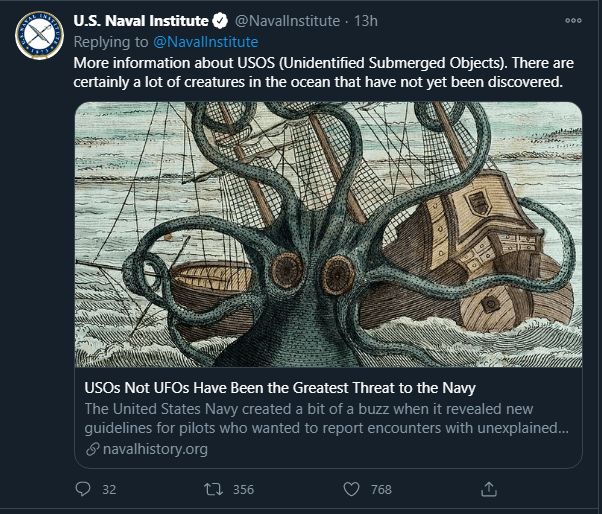The image size is (602, 514).
Task: Click the reply speech bubble icon
Action: (83, 489)
